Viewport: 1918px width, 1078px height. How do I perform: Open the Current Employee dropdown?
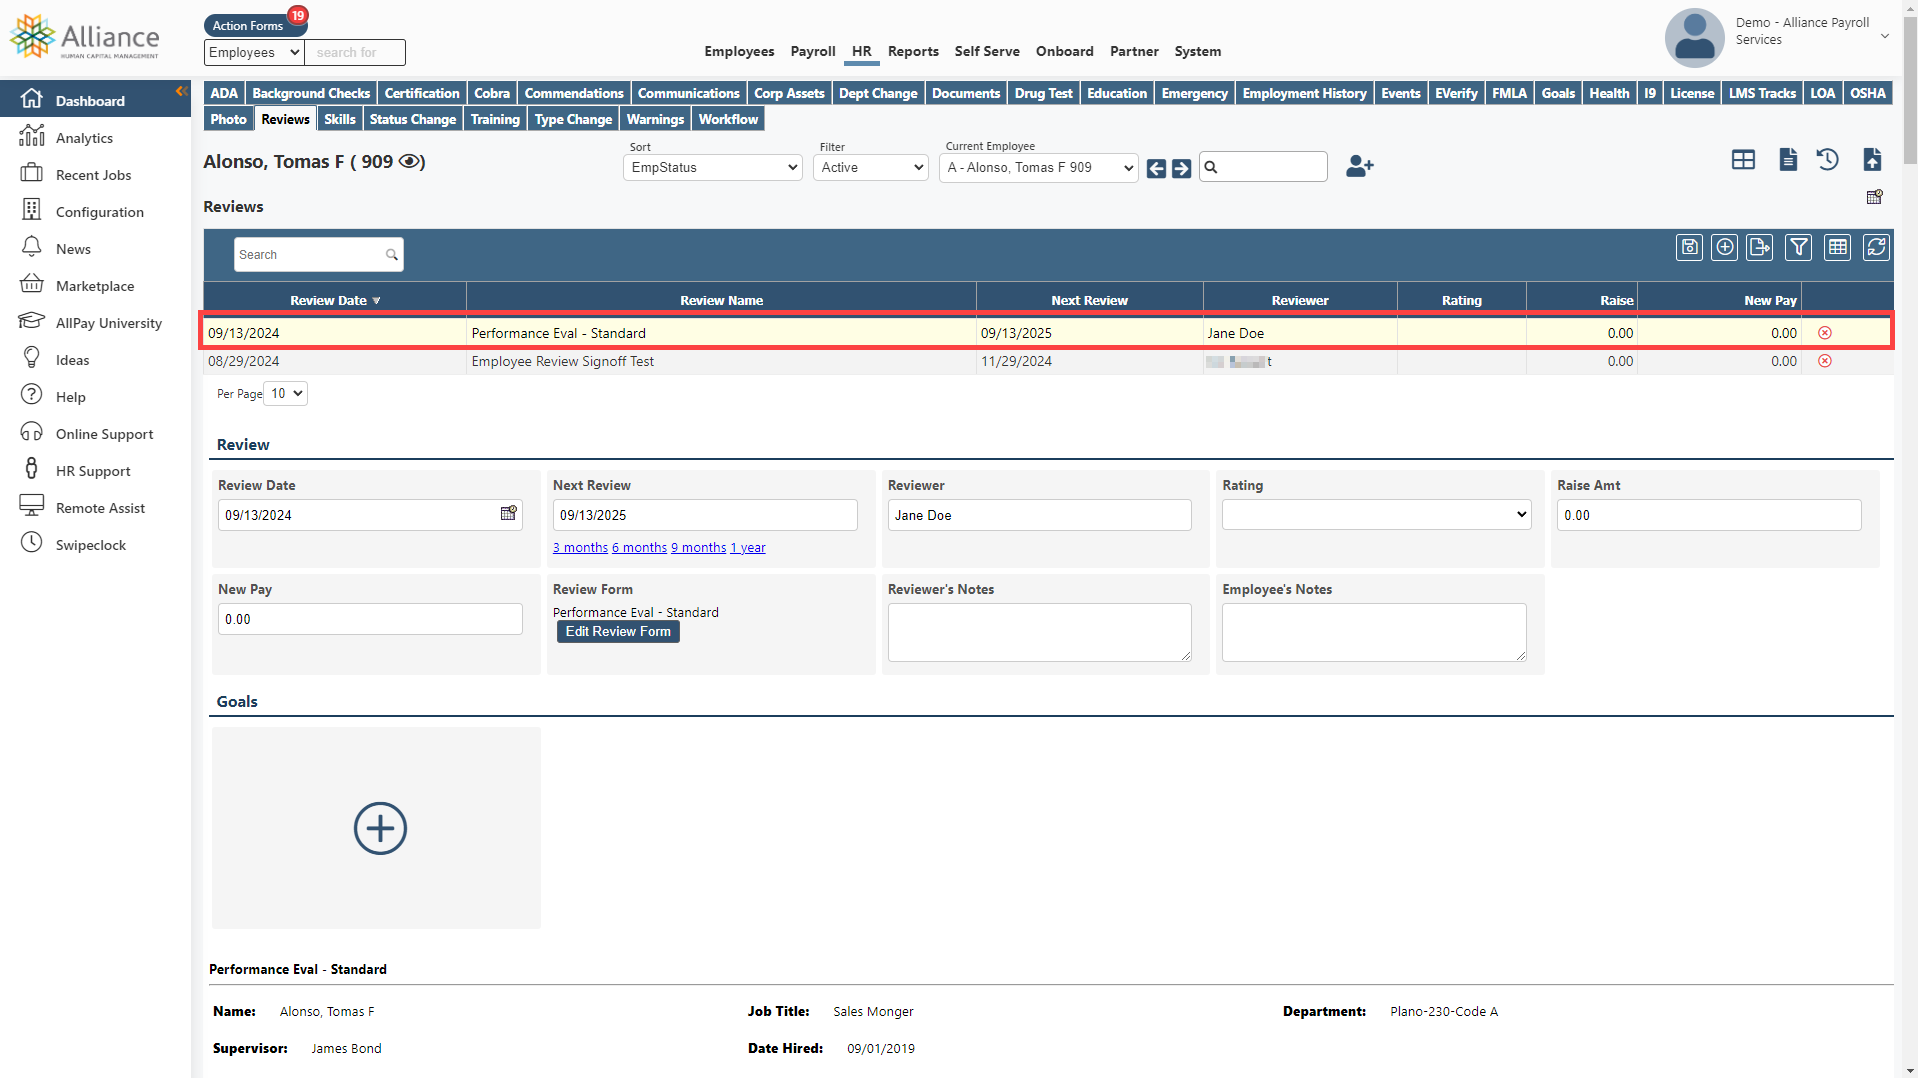(1039, 168)
